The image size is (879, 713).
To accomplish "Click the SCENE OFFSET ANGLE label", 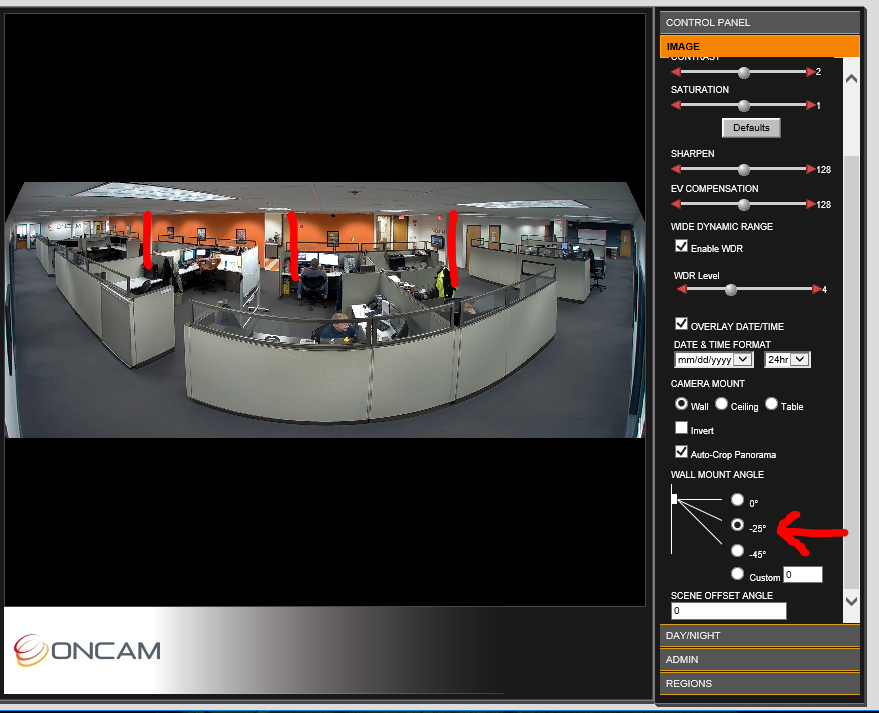I will point(721,595).
